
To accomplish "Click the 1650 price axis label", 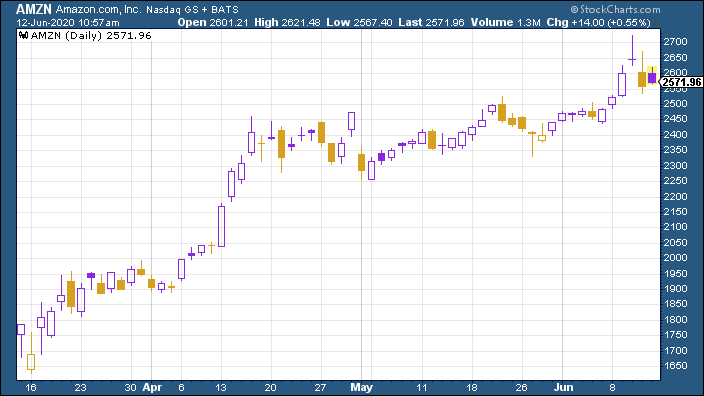I will (x=675, y=366).
